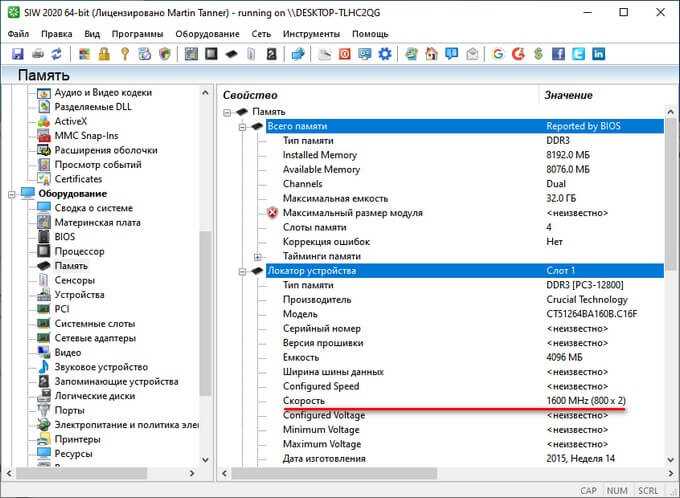Select Сетевые адаптеры in the tree
The height and width of the screenshot is (498, 680).
tap(95, 338)
